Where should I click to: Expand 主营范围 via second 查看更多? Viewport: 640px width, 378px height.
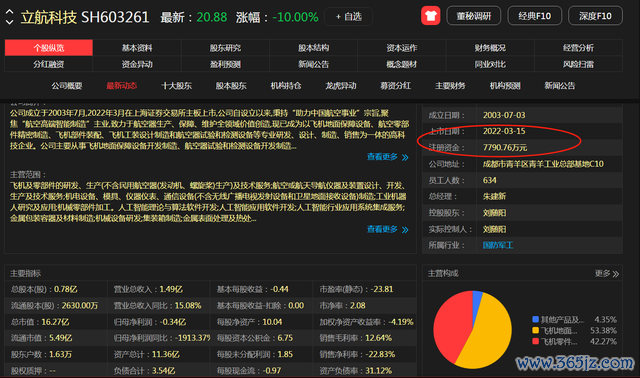[387, 229]
